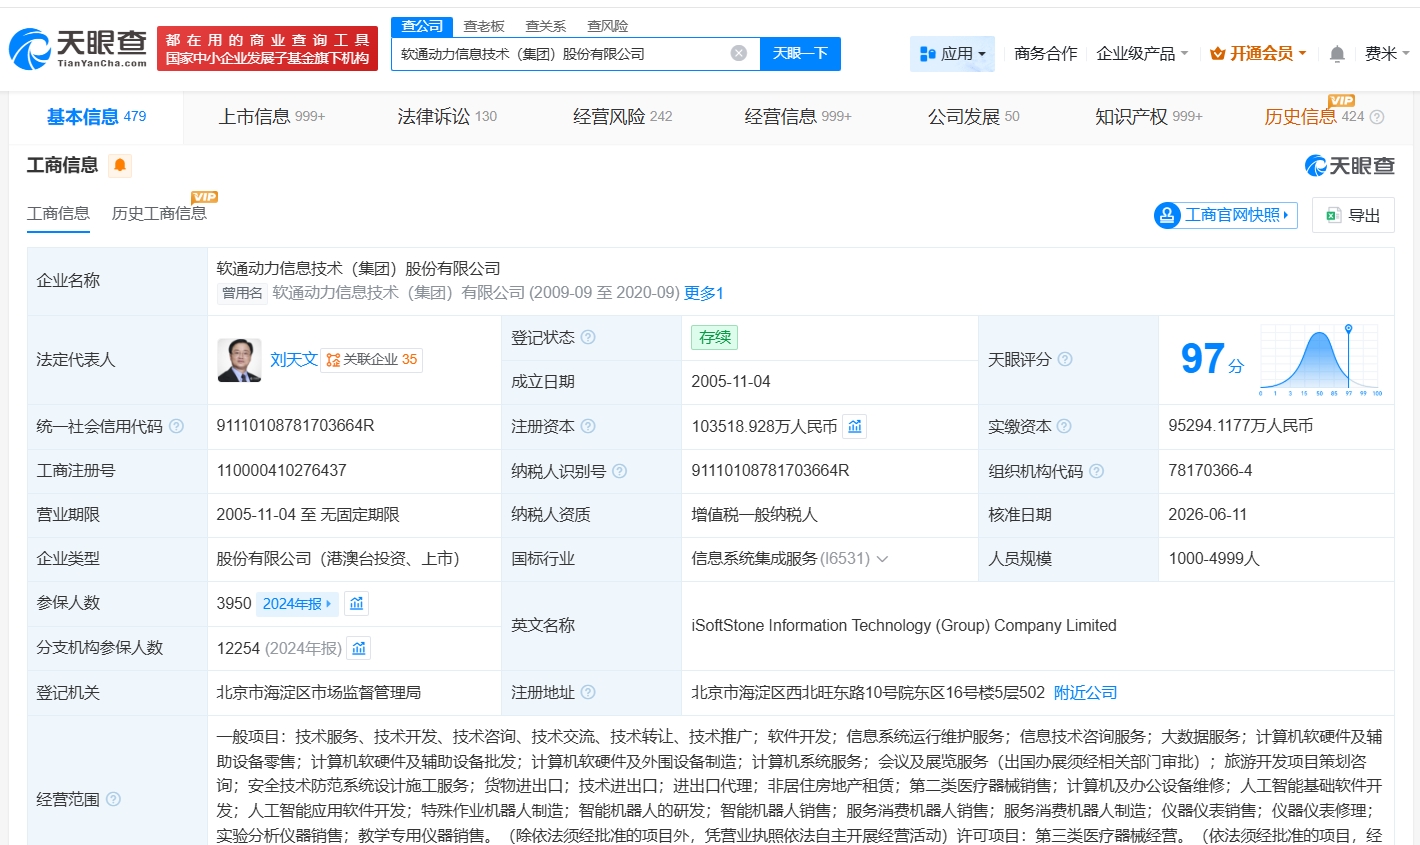This screenshot has width=1420, height=845.
Task: Open the 应用 dropdown menu
Action: coord(952,53)
